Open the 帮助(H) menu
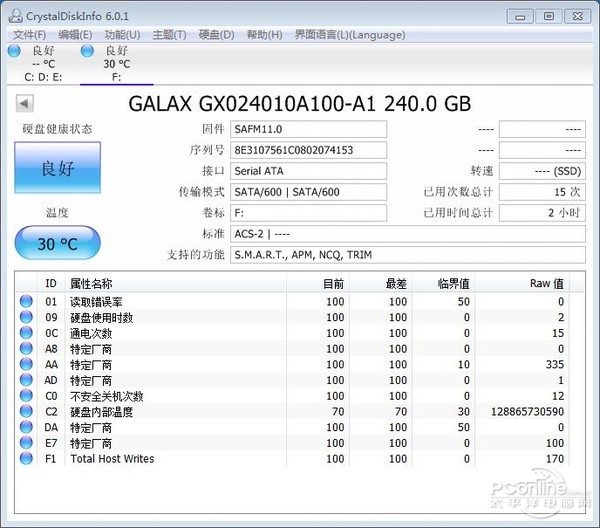Image resolution: width=600 pixels, height=528 pixels. (x=264, y=35)
